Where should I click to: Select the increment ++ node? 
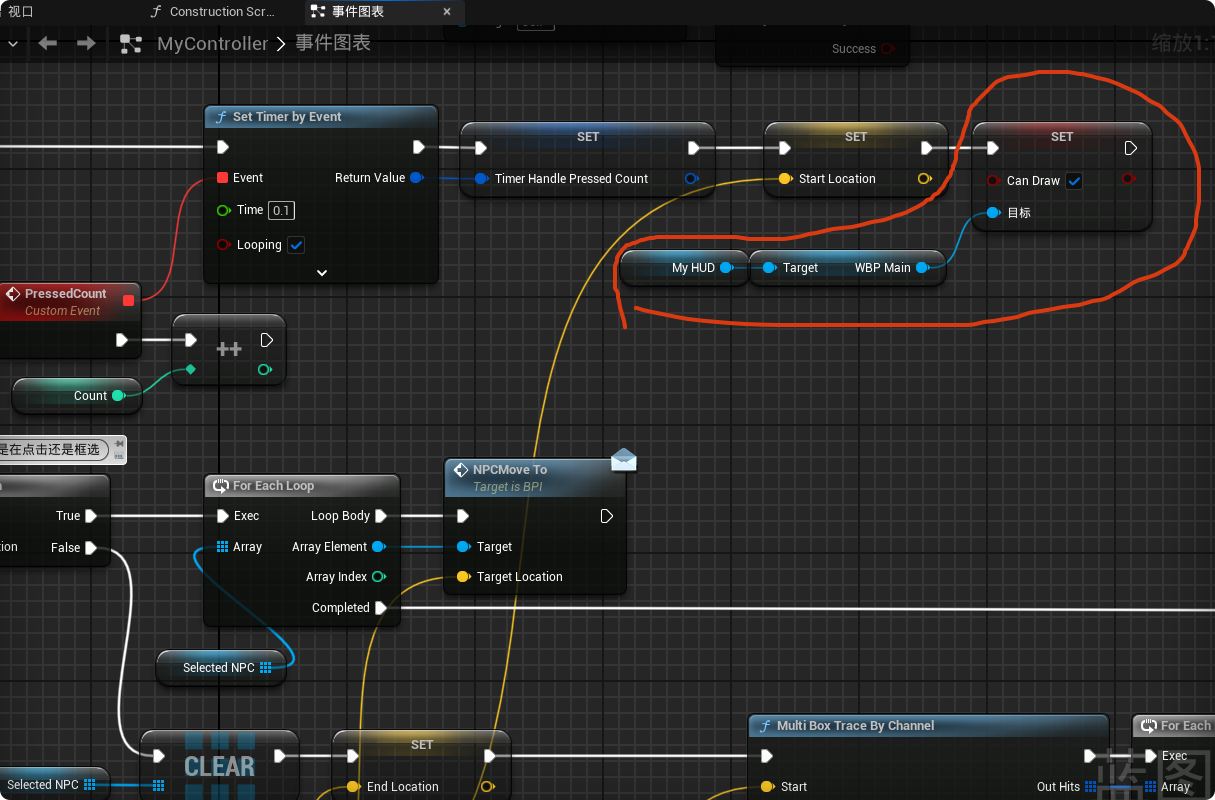click(x=229, y=349)
